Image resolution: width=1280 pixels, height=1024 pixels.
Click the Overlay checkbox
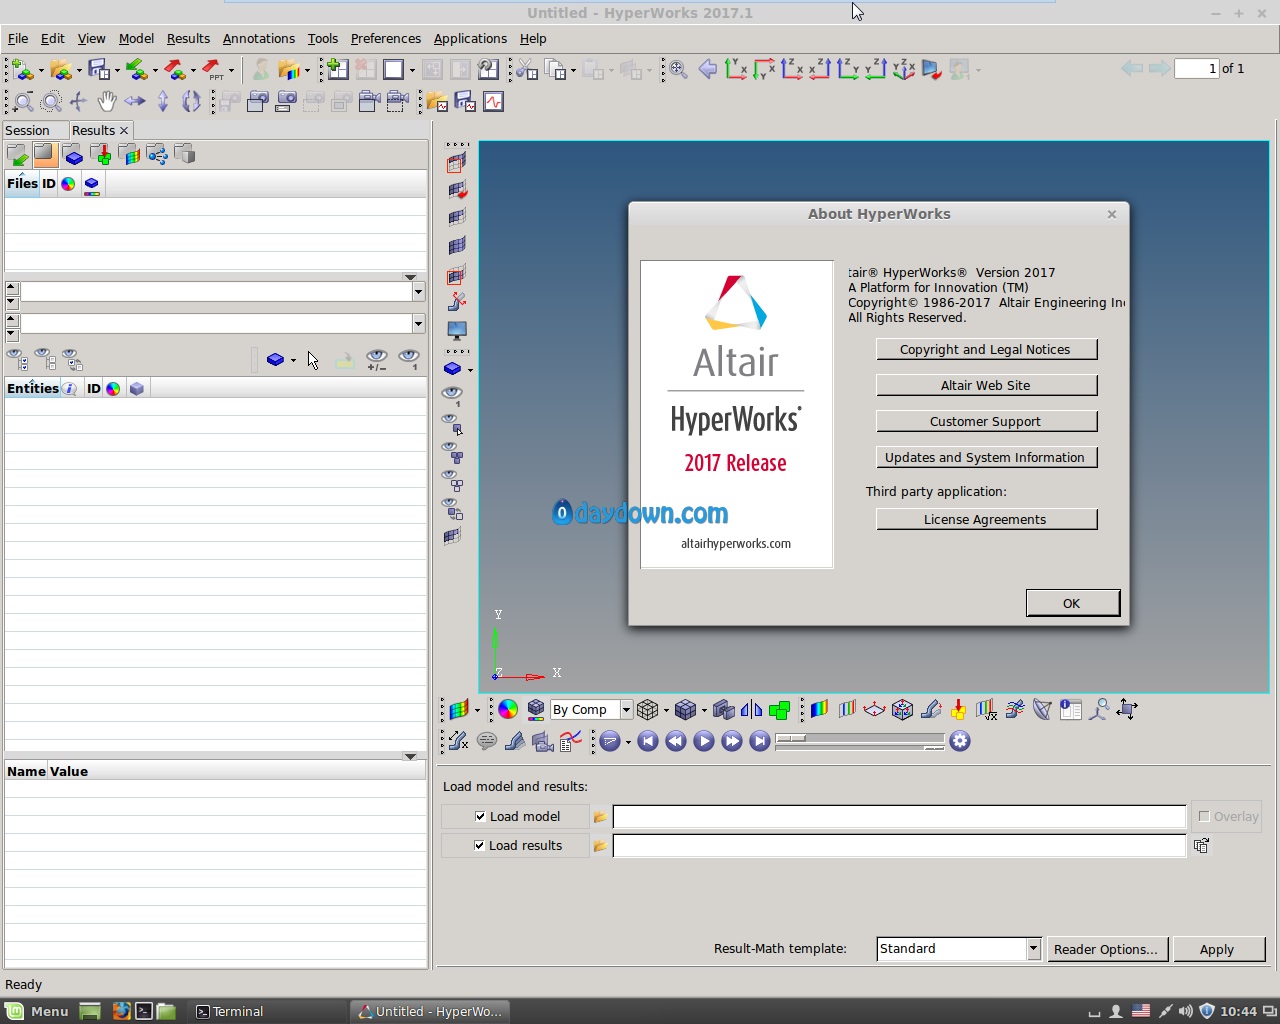point(1204,816)
